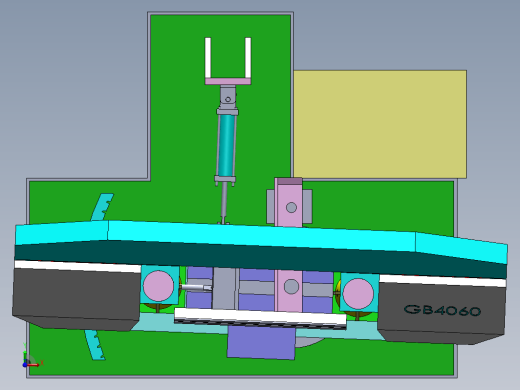Select the teal pneumatic cylinder body
520x390 pixels.
(227, 145)
